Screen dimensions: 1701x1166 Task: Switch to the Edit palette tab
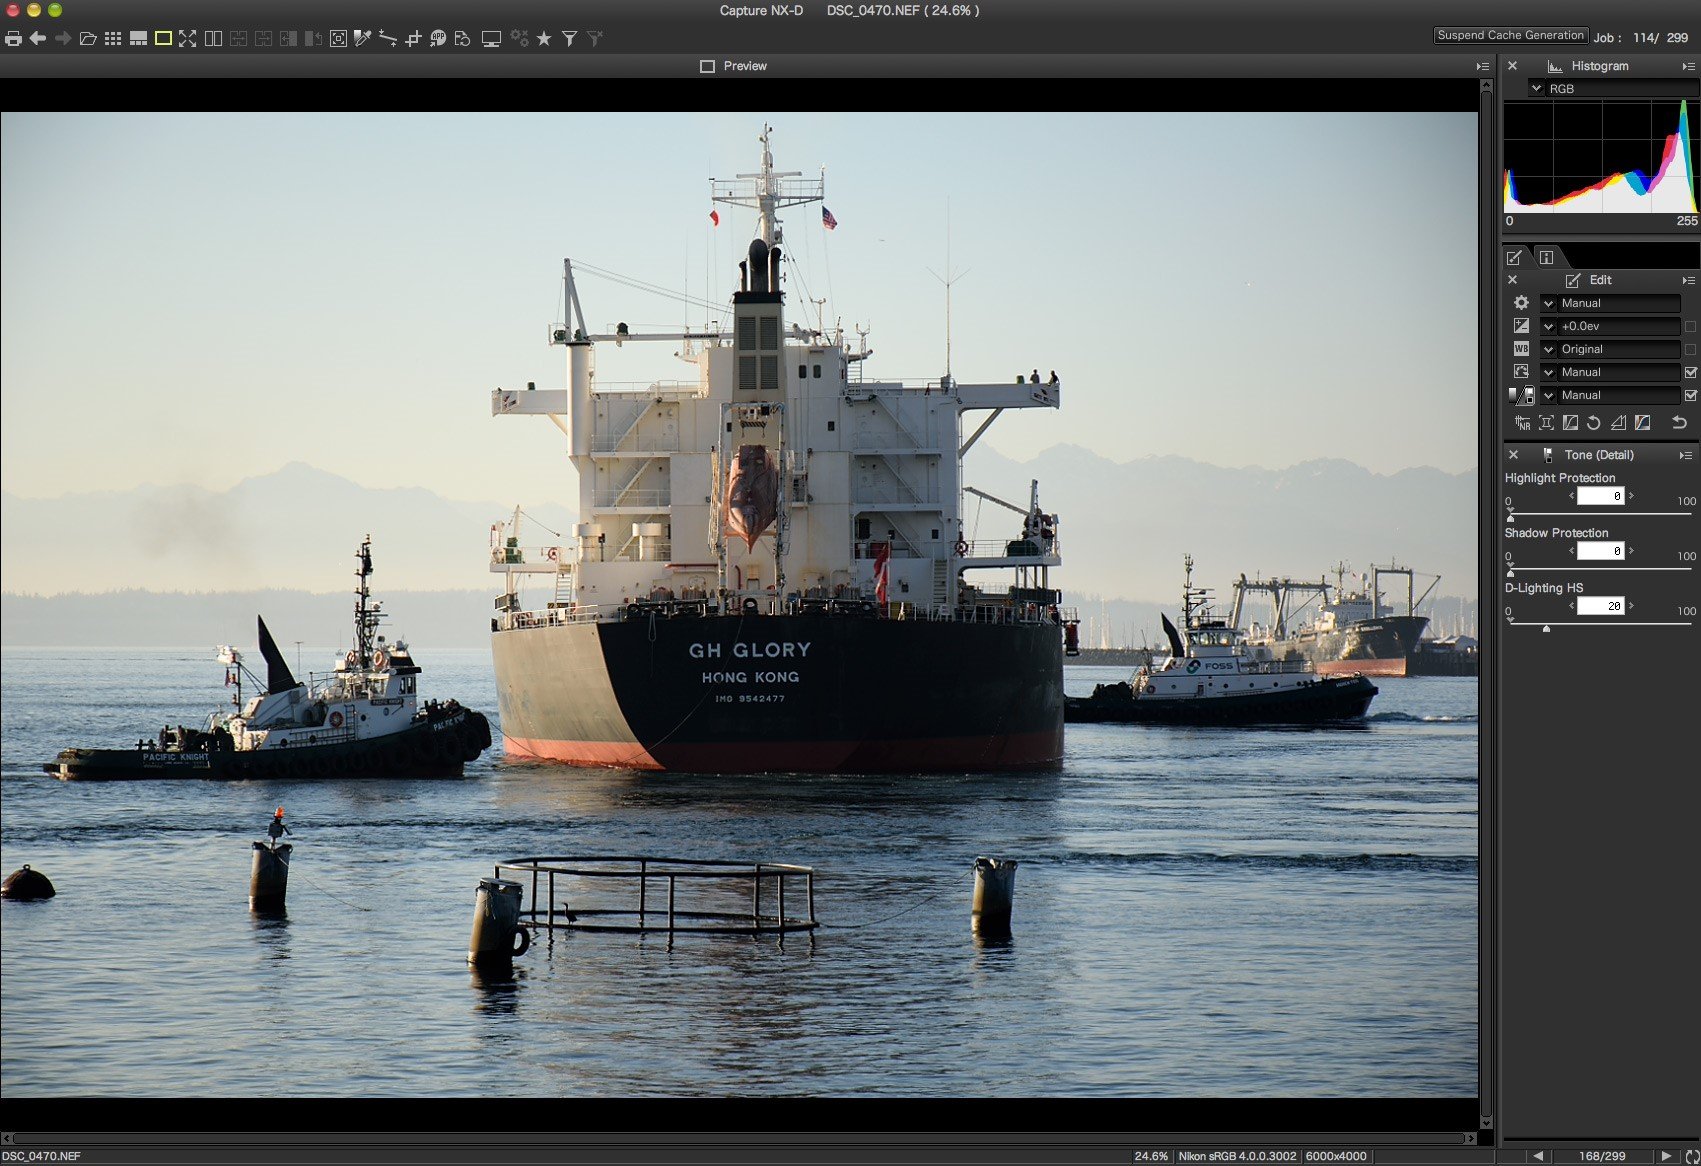pyautogui.click(x=1515, y=257)
